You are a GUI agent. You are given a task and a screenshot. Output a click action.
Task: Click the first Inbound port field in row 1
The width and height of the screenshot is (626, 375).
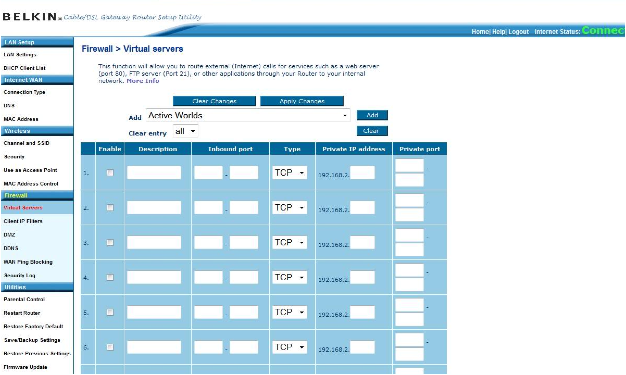coord(208,173)
